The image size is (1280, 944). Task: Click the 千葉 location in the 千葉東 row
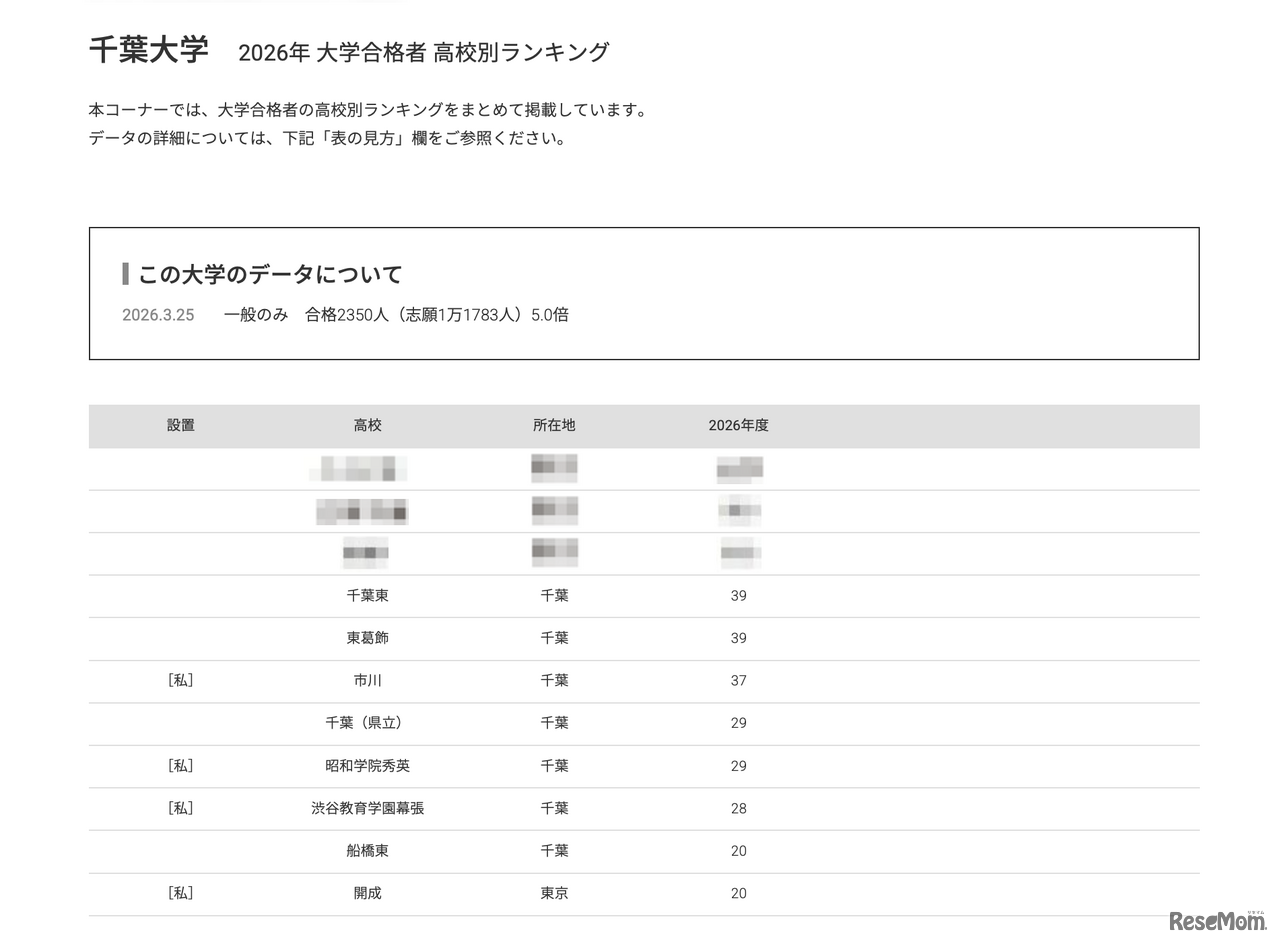tap(554, 595)
